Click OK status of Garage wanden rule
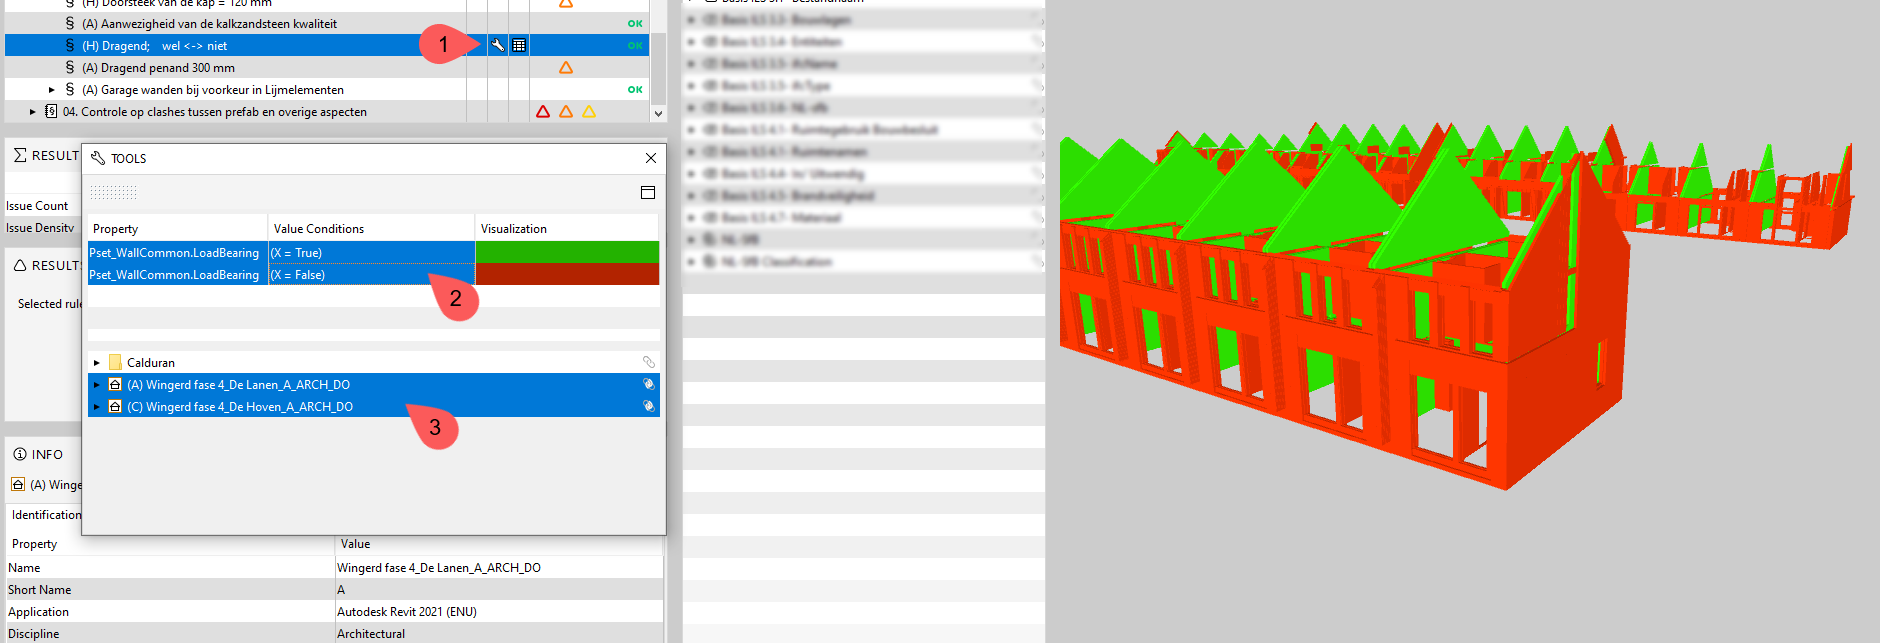Image resolution: width=1880 pixels, height=643 pixels. coord(635,90)
